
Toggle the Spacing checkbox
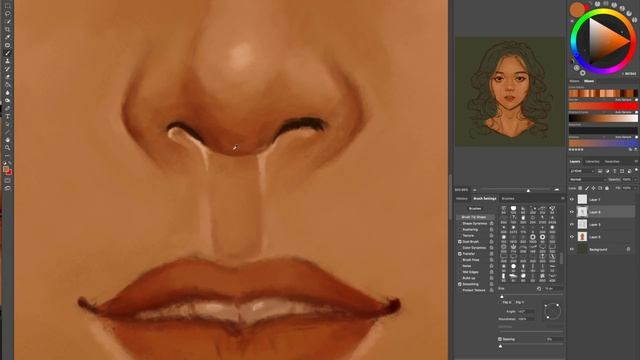coord(500,339)
